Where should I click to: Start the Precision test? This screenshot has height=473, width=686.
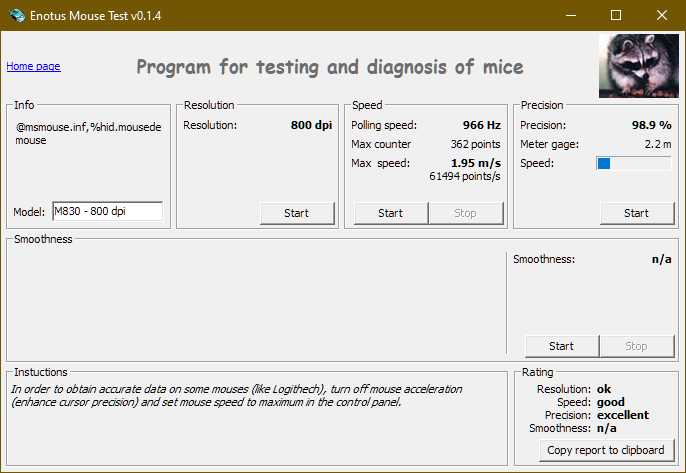coord(637,213)
